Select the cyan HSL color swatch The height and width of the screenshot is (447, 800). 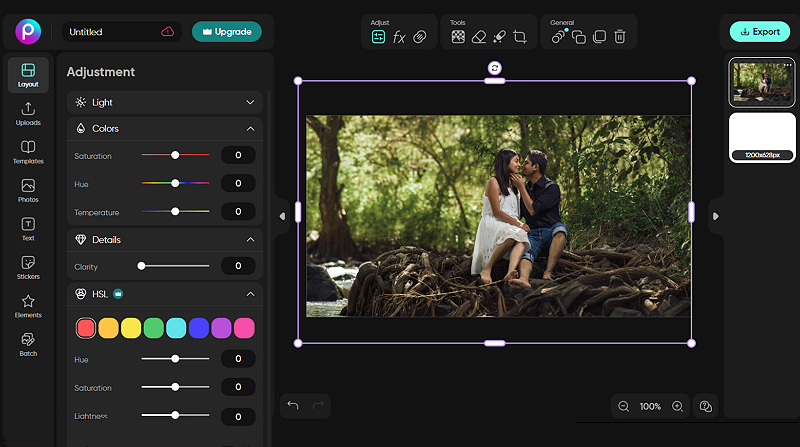(176, 328)
